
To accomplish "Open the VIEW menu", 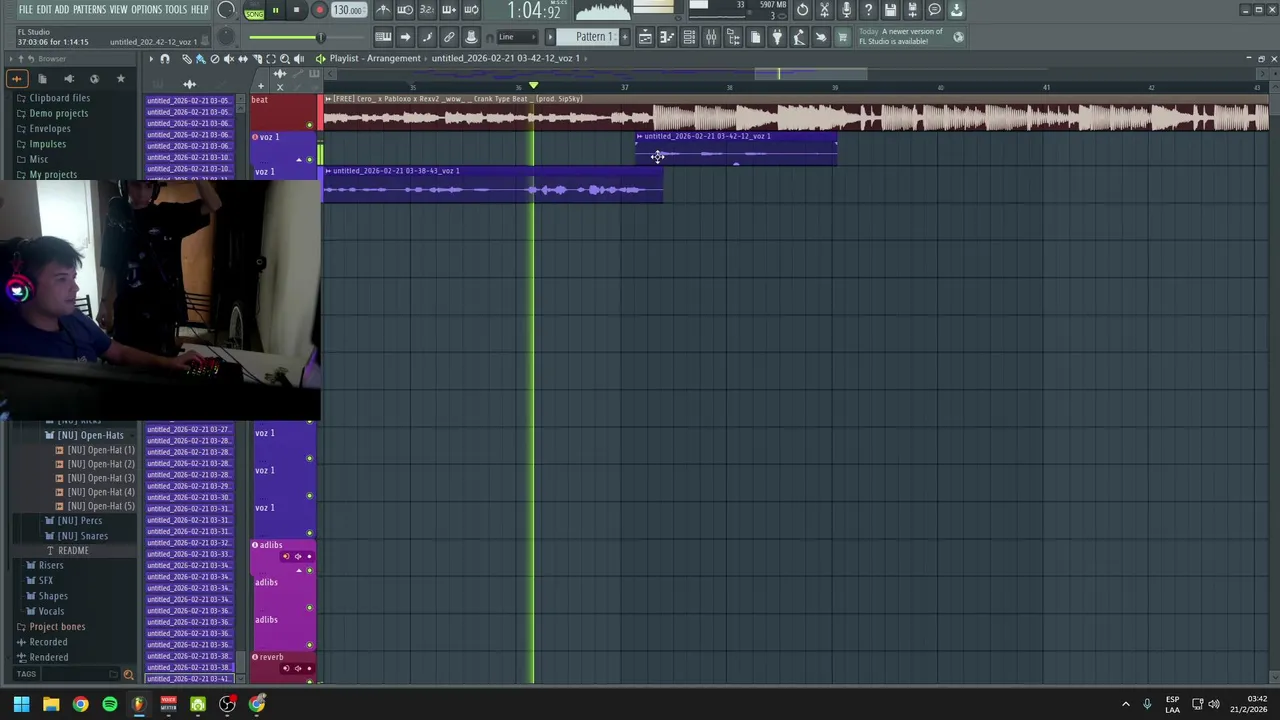I will pos(118,10).
